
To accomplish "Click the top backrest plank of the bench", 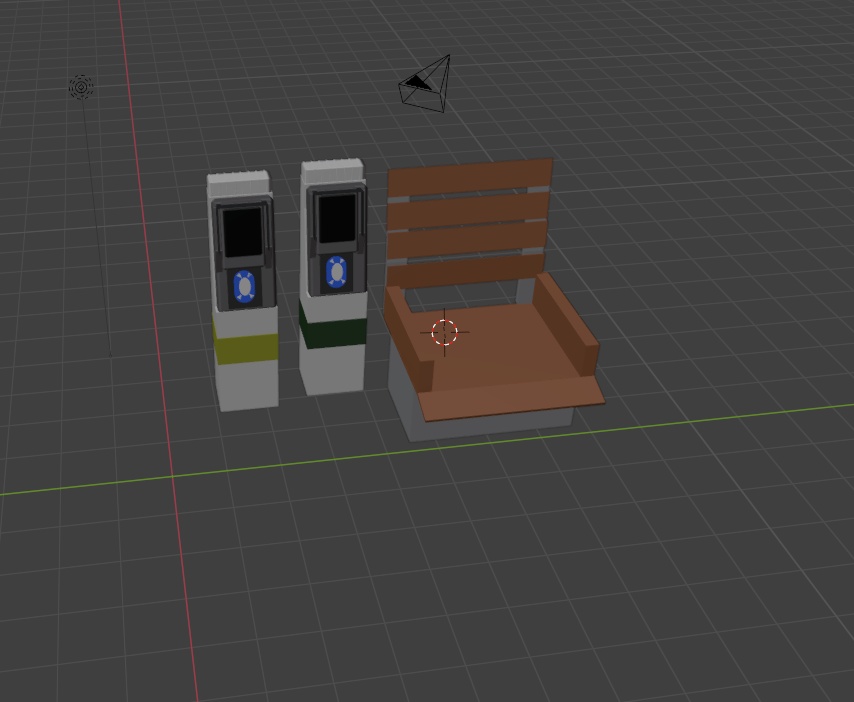I will [471, 177].
